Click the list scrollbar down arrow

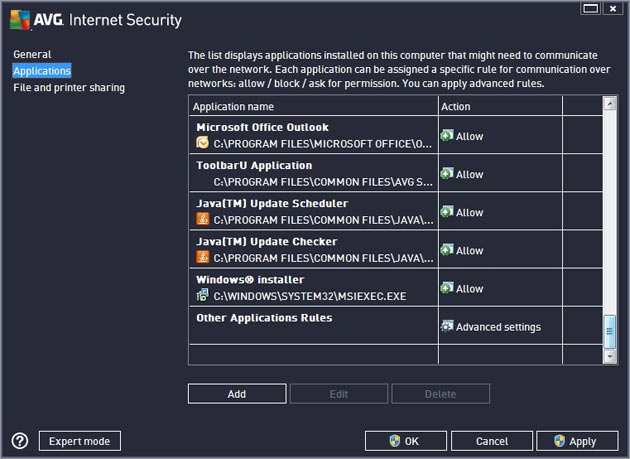pos(610,356)
